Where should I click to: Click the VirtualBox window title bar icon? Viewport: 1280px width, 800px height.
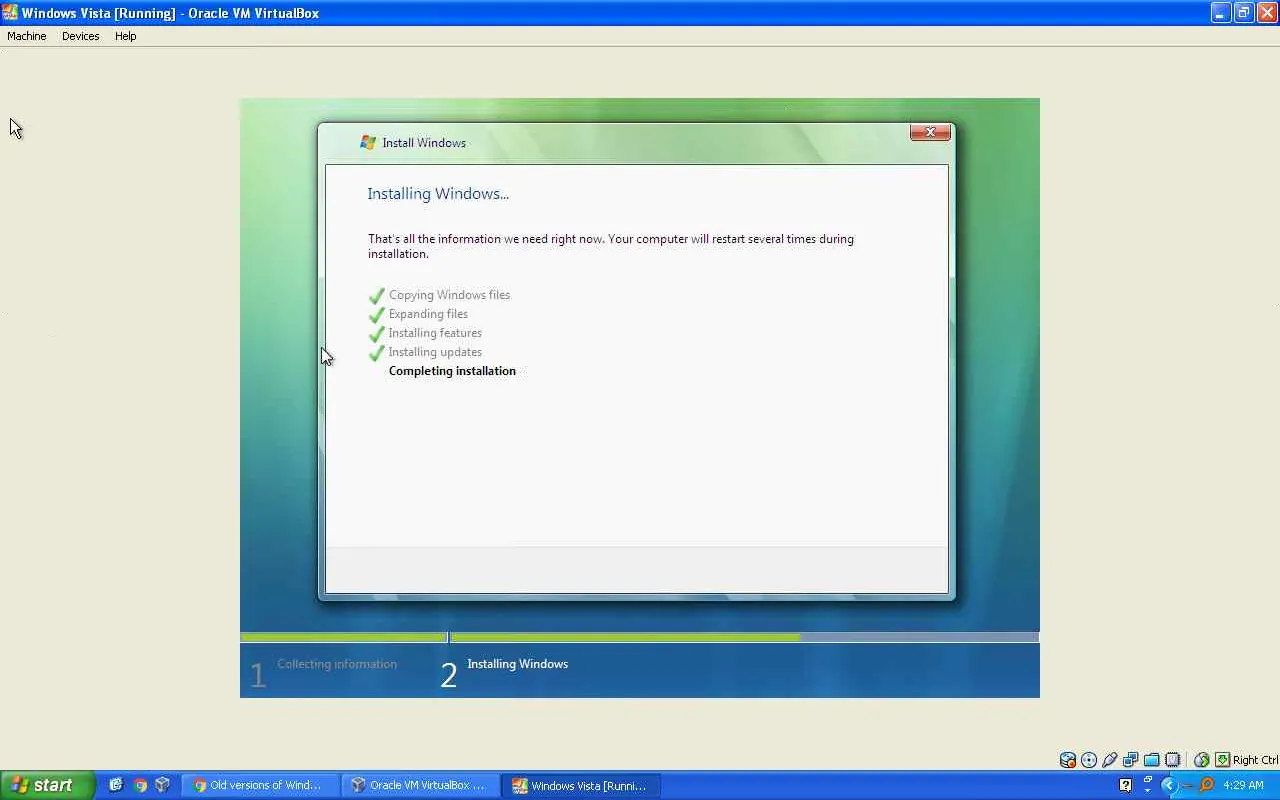[10, 13]
